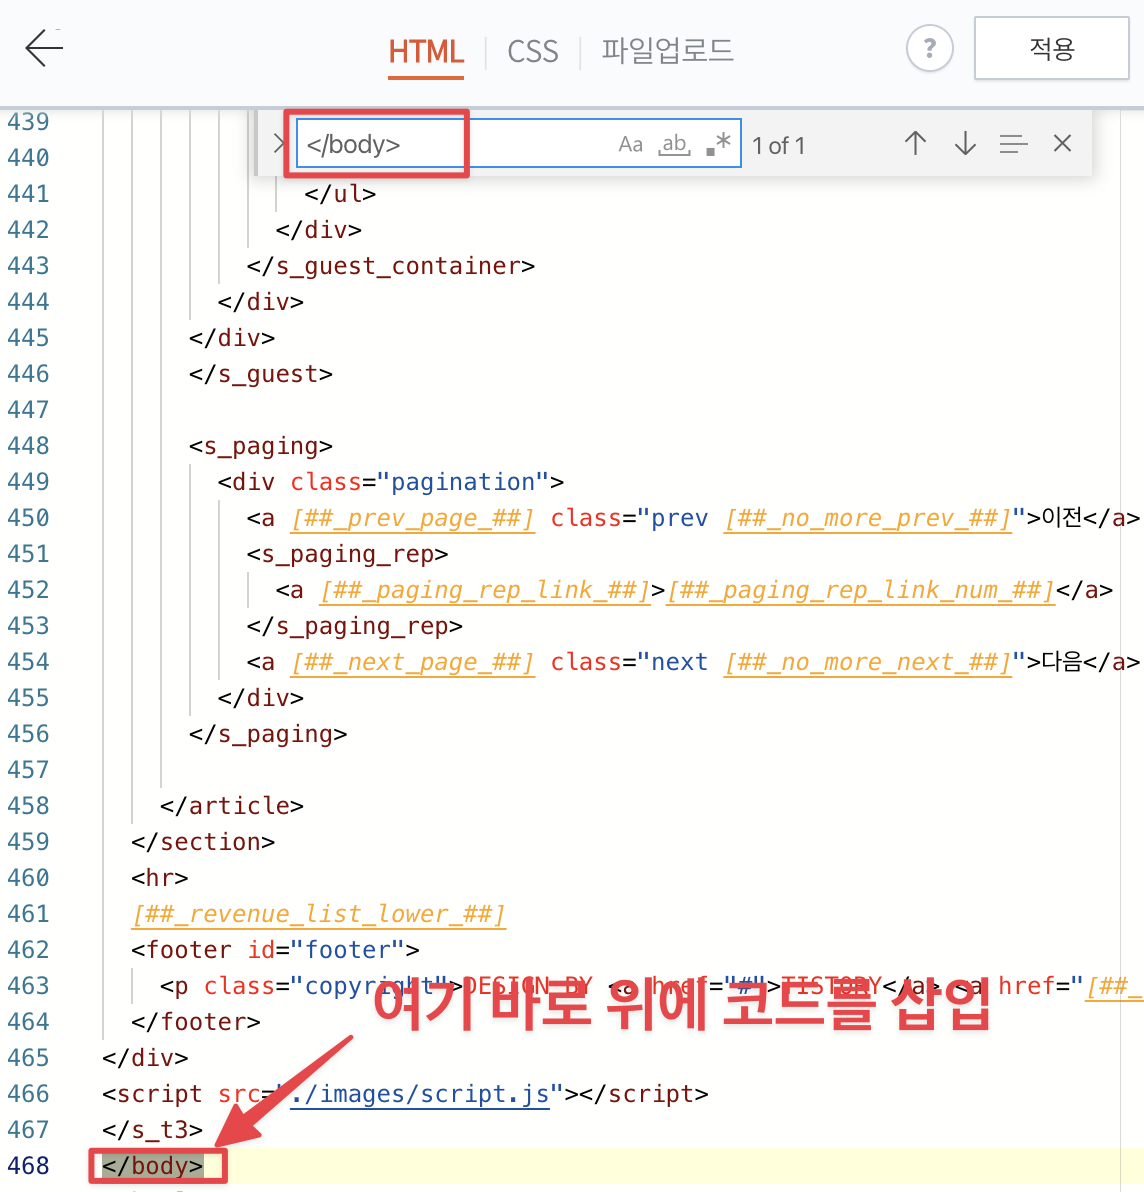This screenshot has height=1192, width=1144.
Task: Select [##_no_more_prev_##] on line 450
Action: (867, 518)
